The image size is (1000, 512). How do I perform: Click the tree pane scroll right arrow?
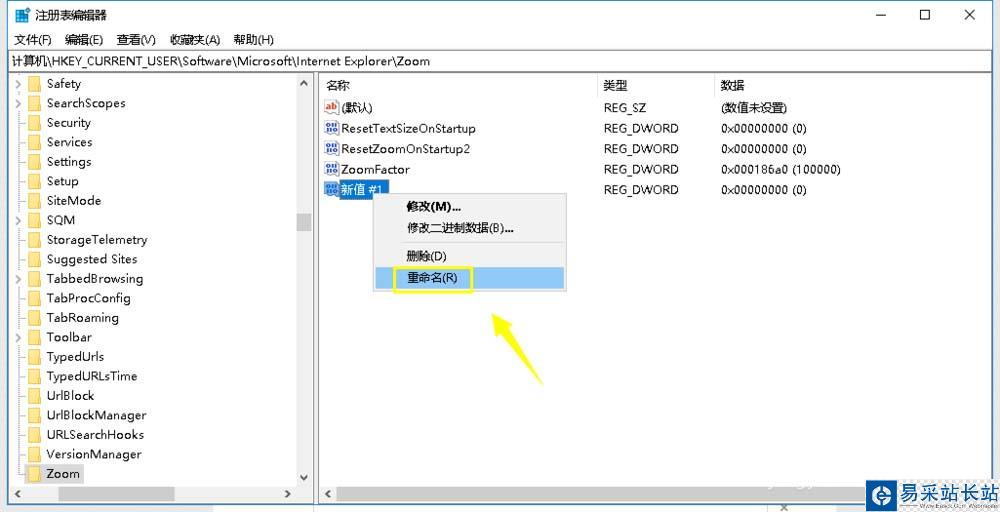tap(288, 494)
